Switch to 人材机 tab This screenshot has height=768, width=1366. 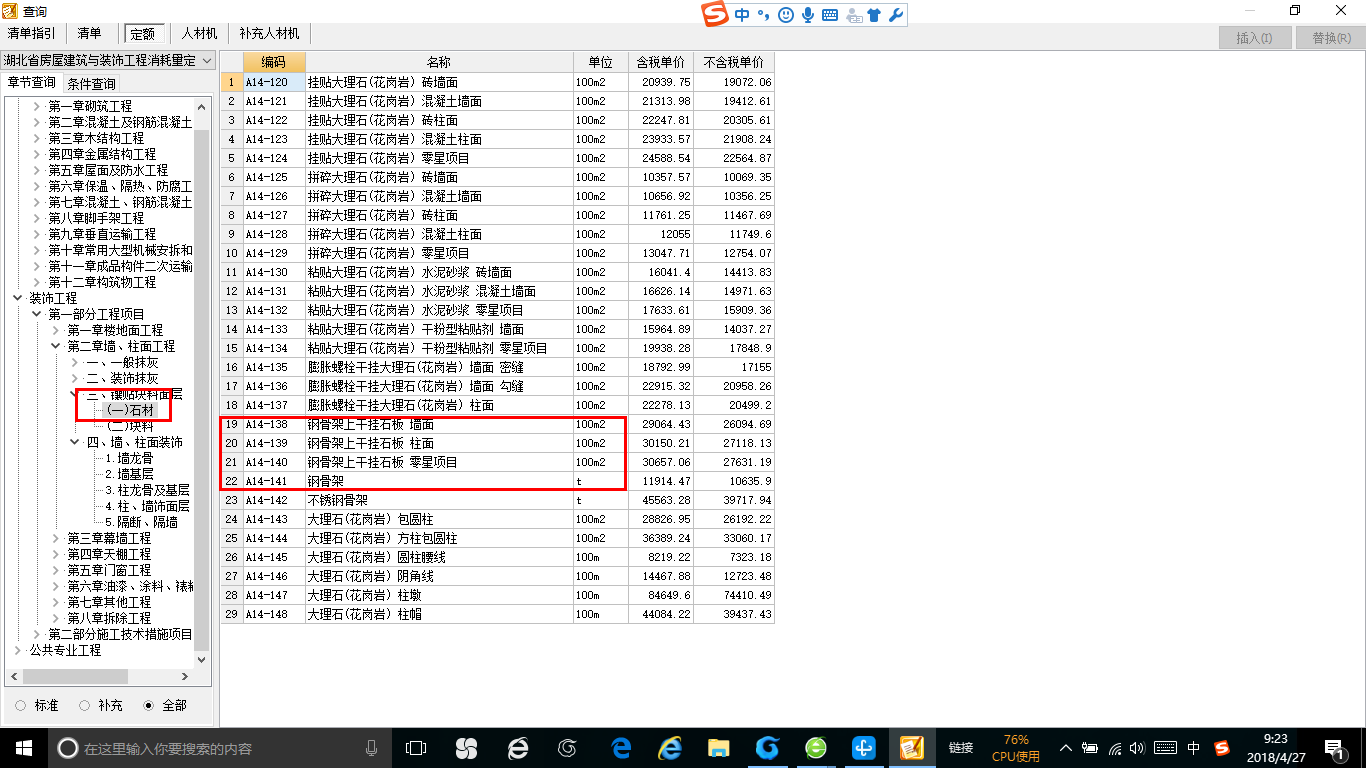(199, 33)
